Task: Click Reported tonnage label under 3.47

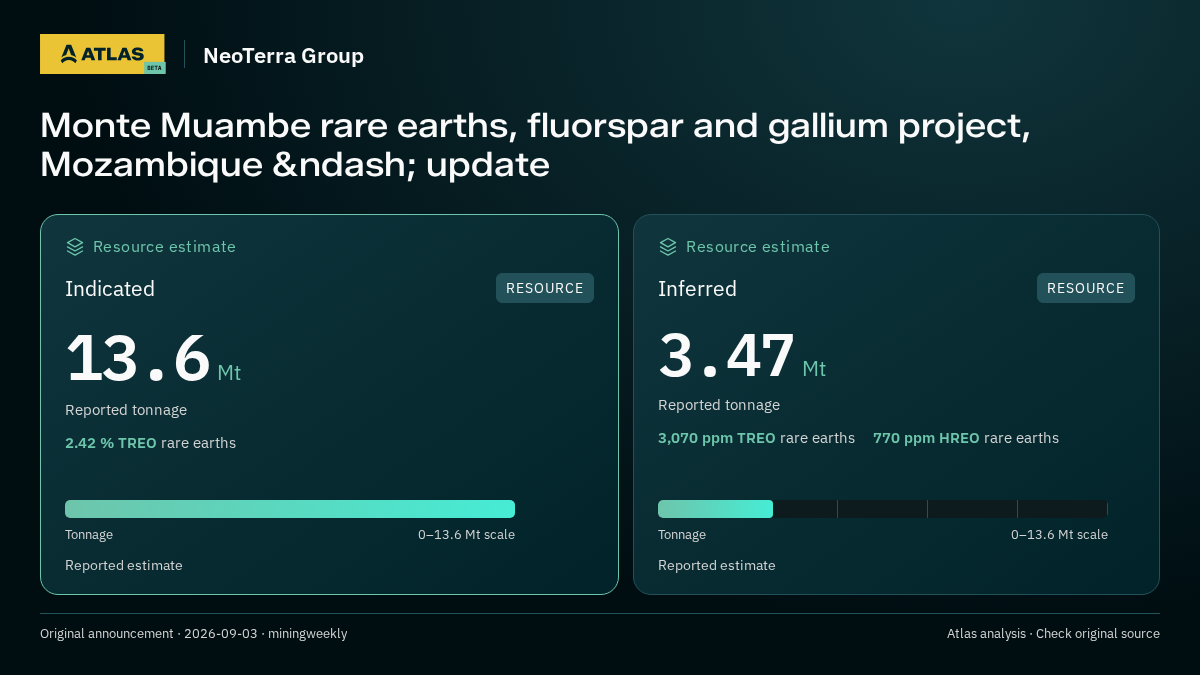Action: point(719,405)
